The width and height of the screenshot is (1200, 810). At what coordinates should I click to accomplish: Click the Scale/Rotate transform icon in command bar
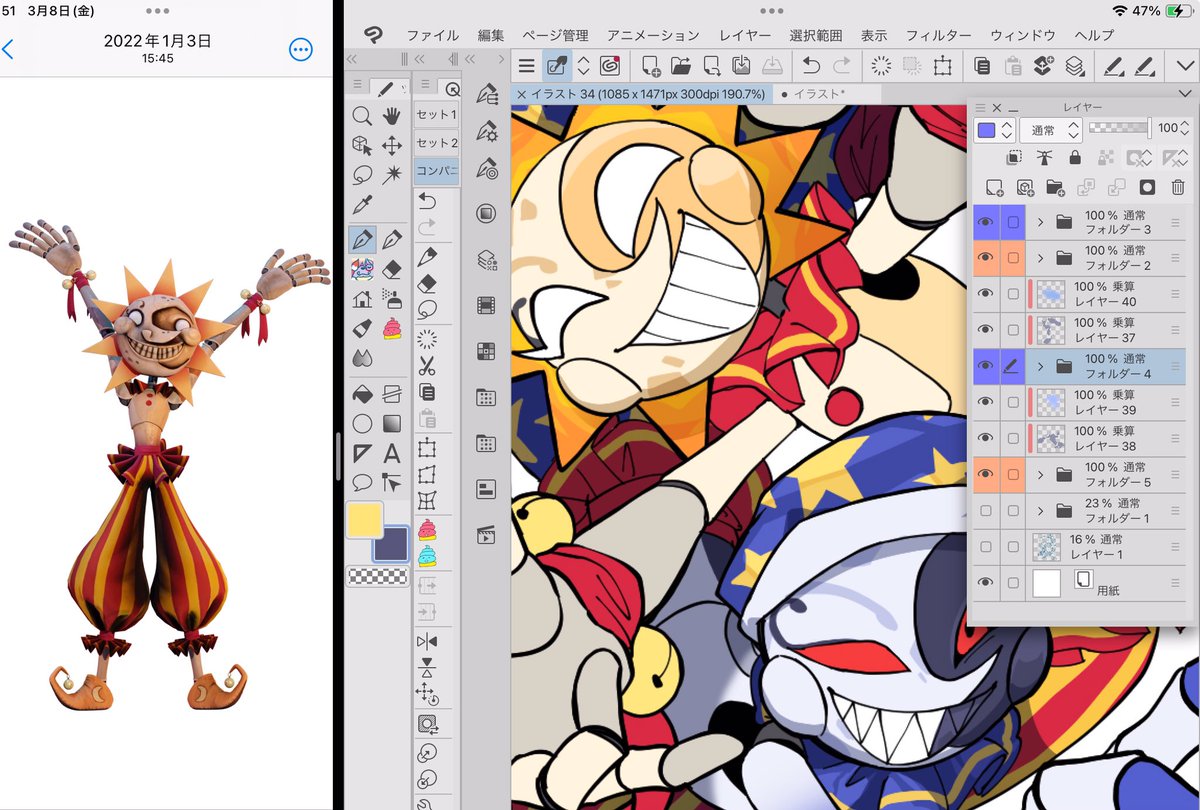(942, 66)
